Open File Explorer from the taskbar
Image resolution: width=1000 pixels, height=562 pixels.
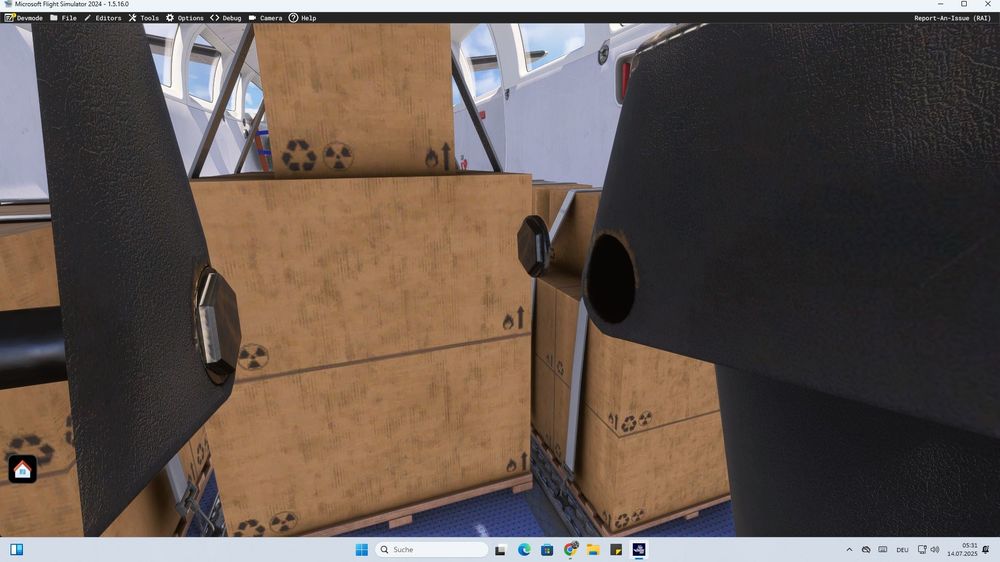pyautogui.click(x=593, y=550)
